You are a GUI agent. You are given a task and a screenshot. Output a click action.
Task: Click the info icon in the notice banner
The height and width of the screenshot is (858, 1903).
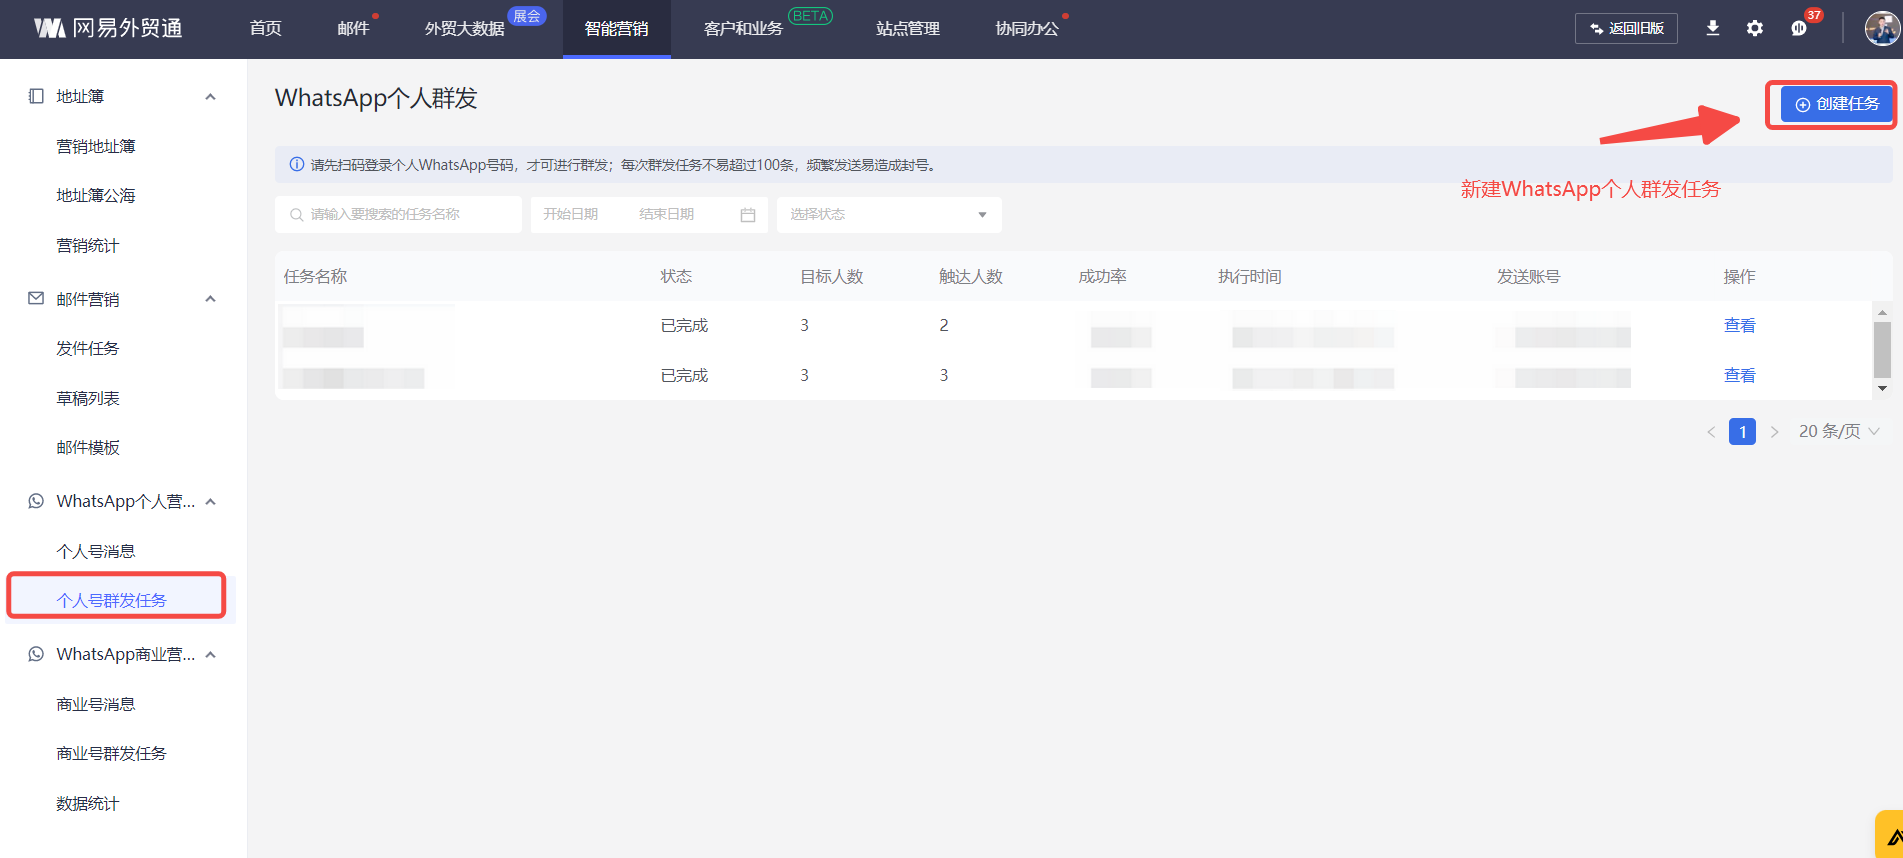[297, 164]
